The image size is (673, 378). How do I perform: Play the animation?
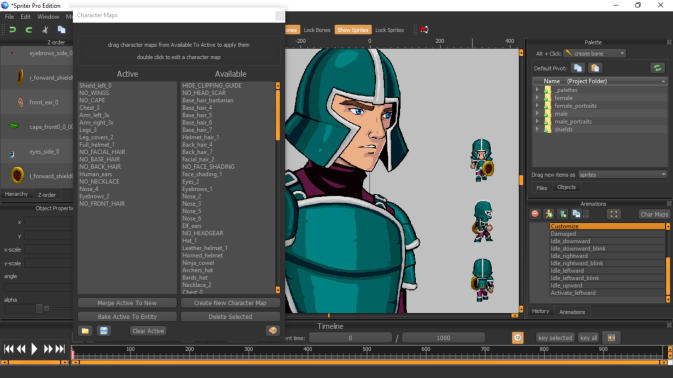34,349
